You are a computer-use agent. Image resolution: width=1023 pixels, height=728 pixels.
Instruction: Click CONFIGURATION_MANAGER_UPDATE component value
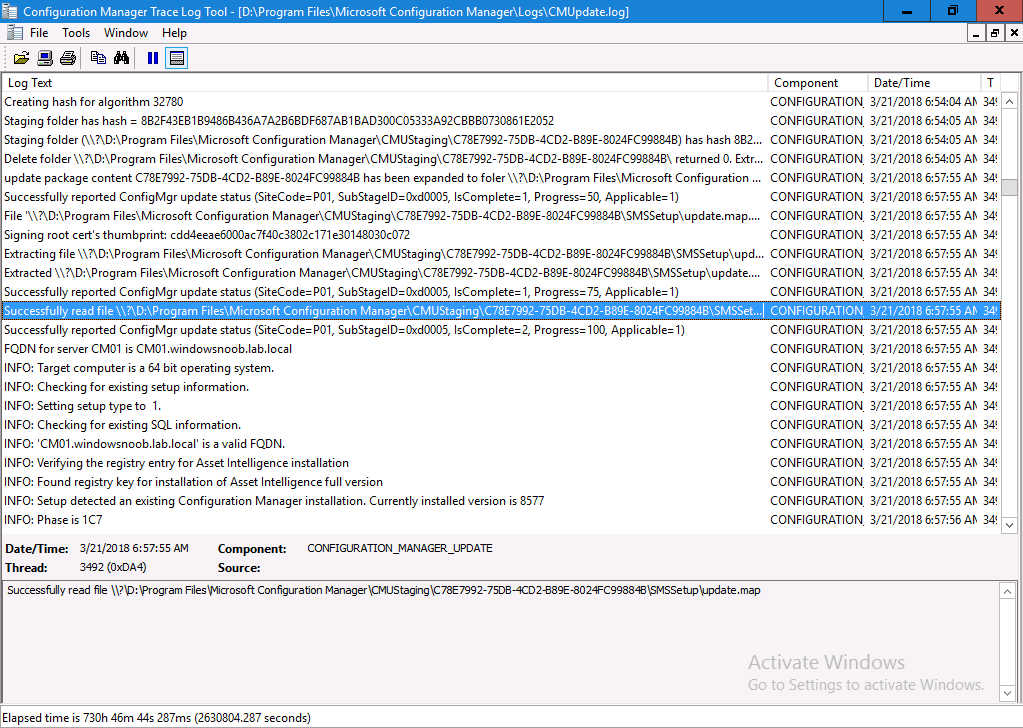(x=400, y=548)
